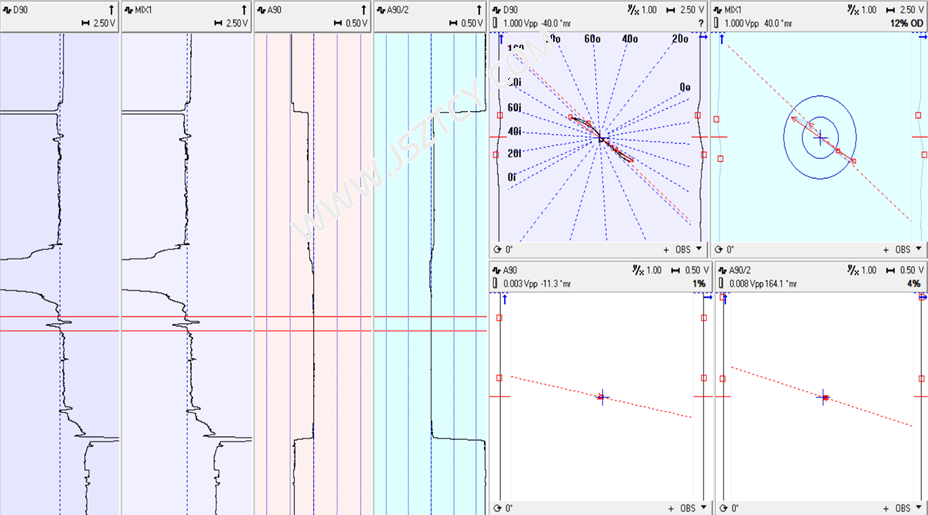Click the MIX1 strip chart waveform icon

128,10
